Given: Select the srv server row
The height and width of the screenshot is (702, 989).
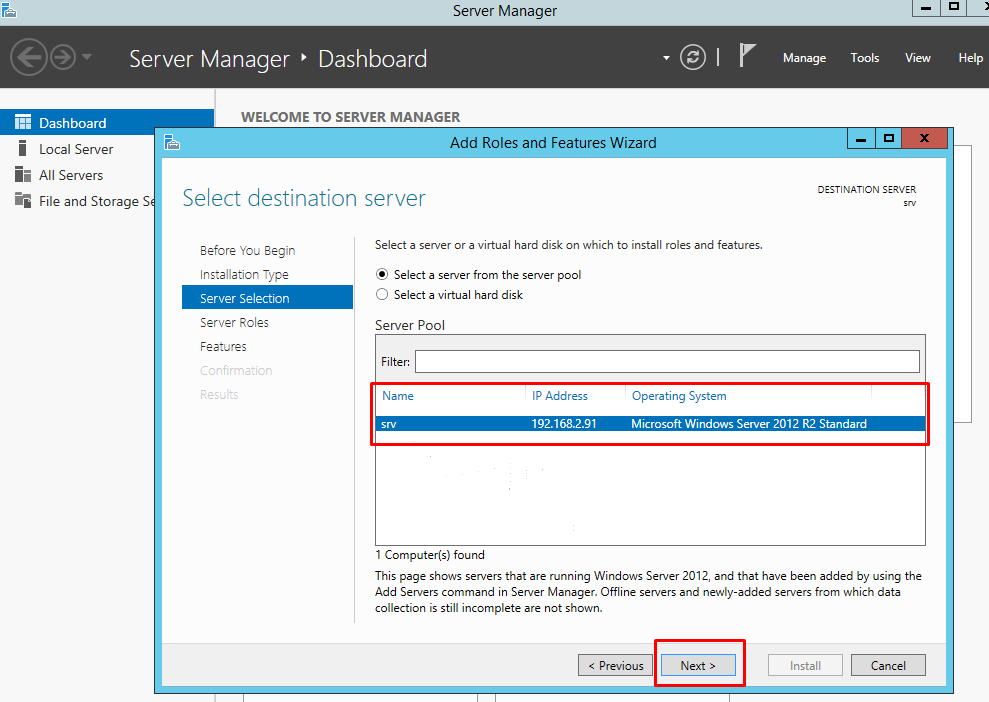Looking at the screenshot, I should 650,423.
